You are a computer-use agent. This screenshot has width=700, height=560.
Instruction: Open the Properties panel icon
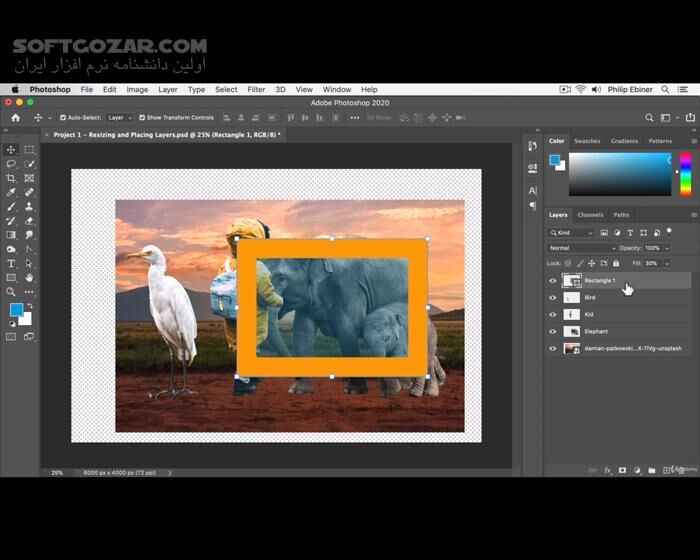pos(533,168)
